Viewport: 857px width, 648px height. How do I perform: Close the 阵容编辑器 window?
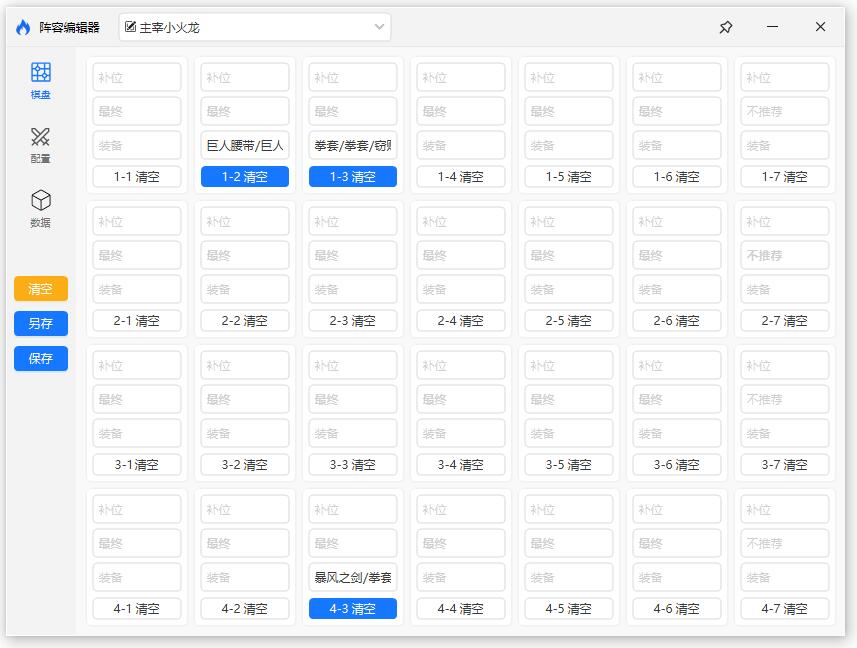[820, 28]
